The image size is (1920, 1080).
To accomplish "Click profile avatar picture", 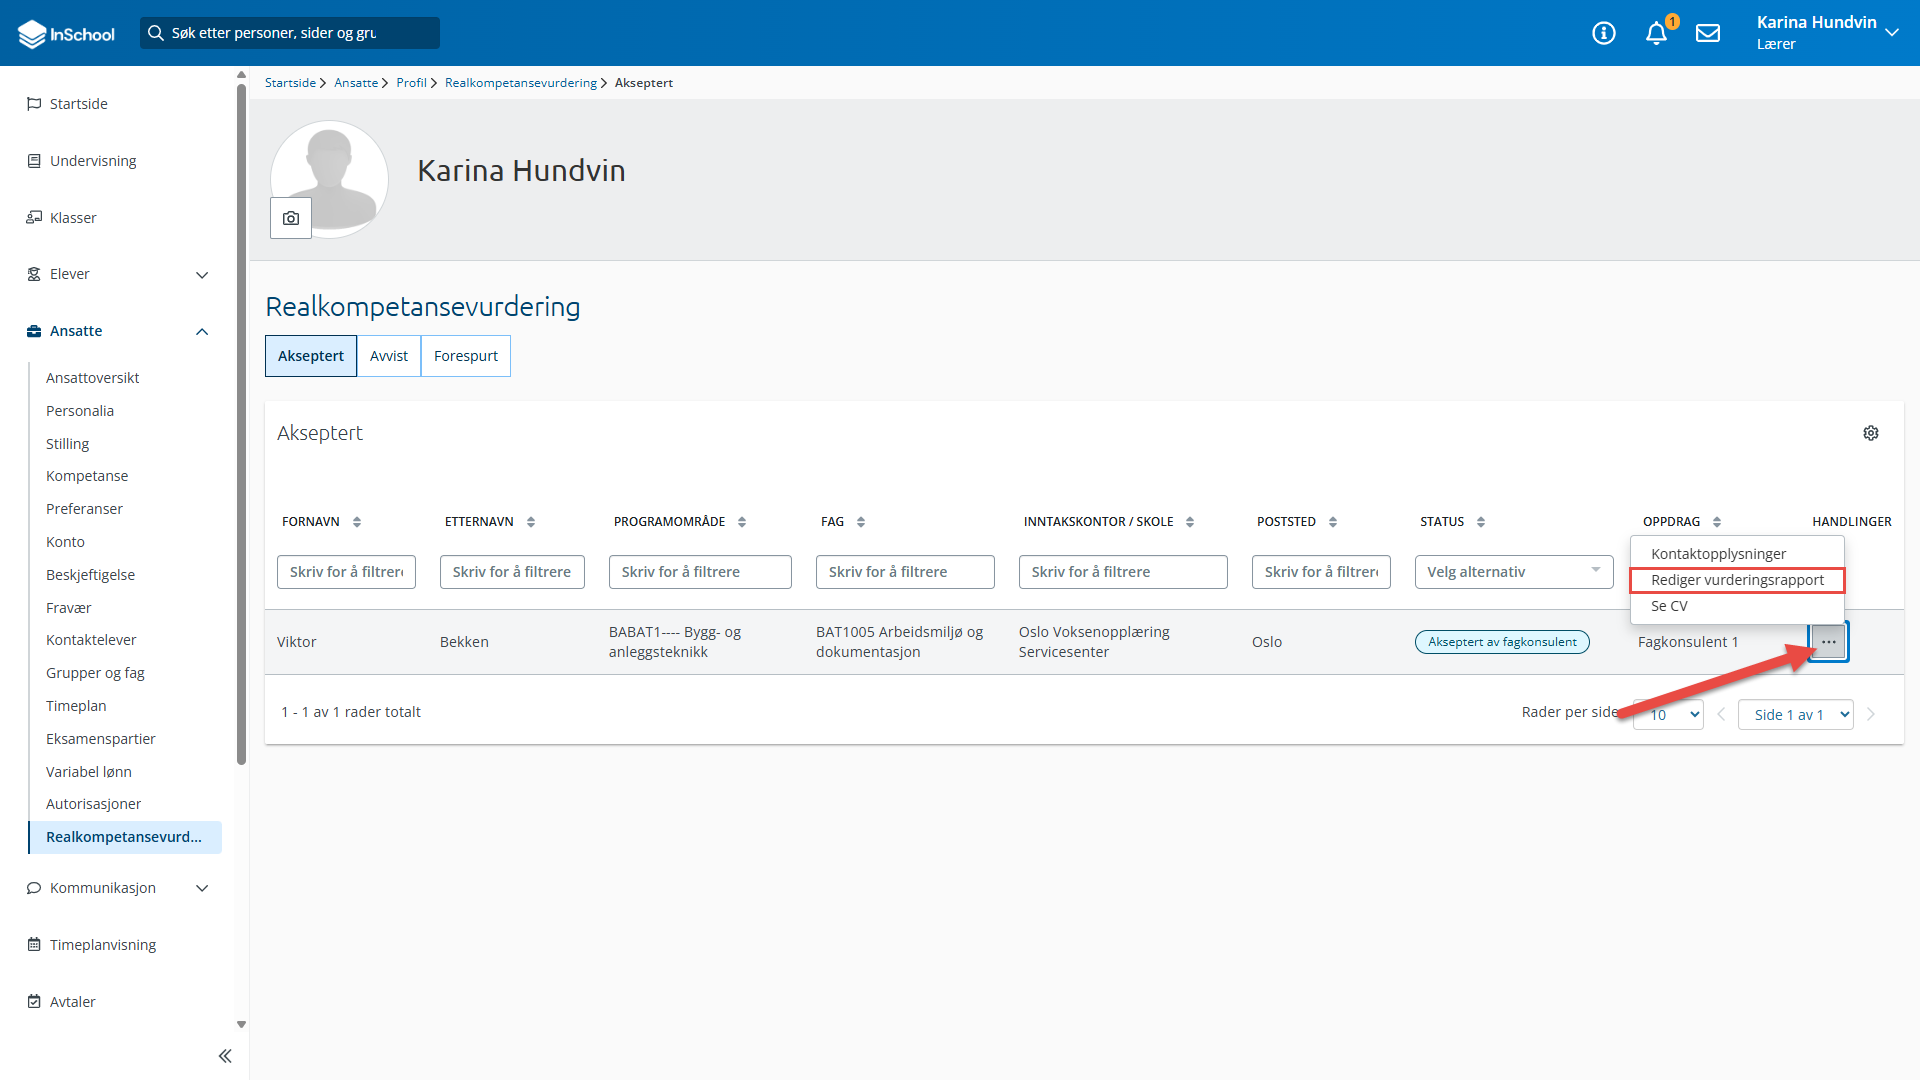I will [x=330, y=179].
